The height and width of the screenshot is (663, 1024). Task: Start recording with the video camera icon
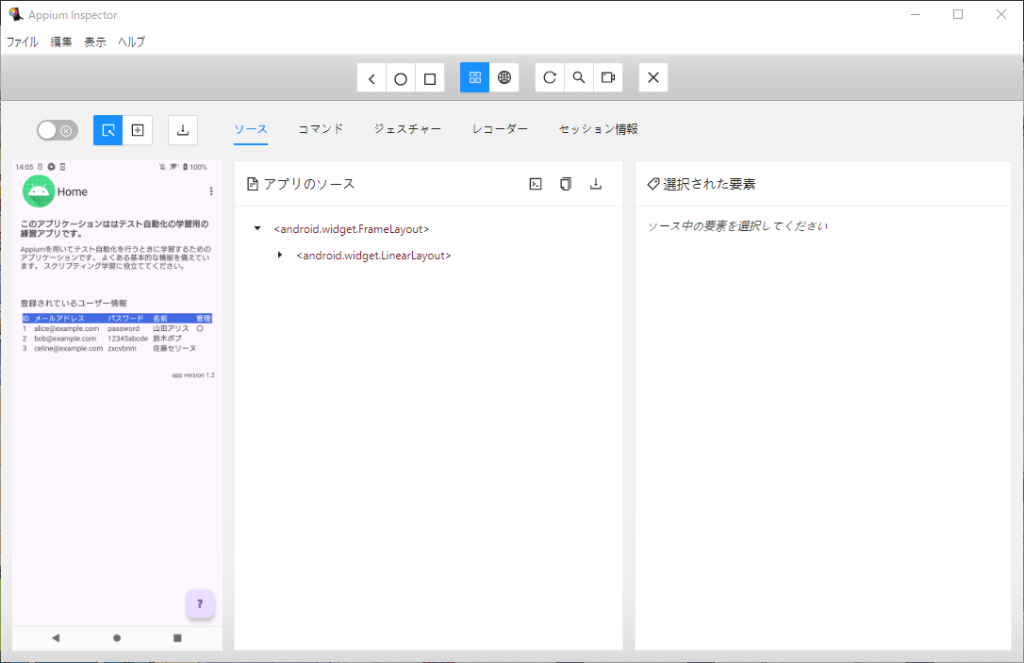(607, 78)
